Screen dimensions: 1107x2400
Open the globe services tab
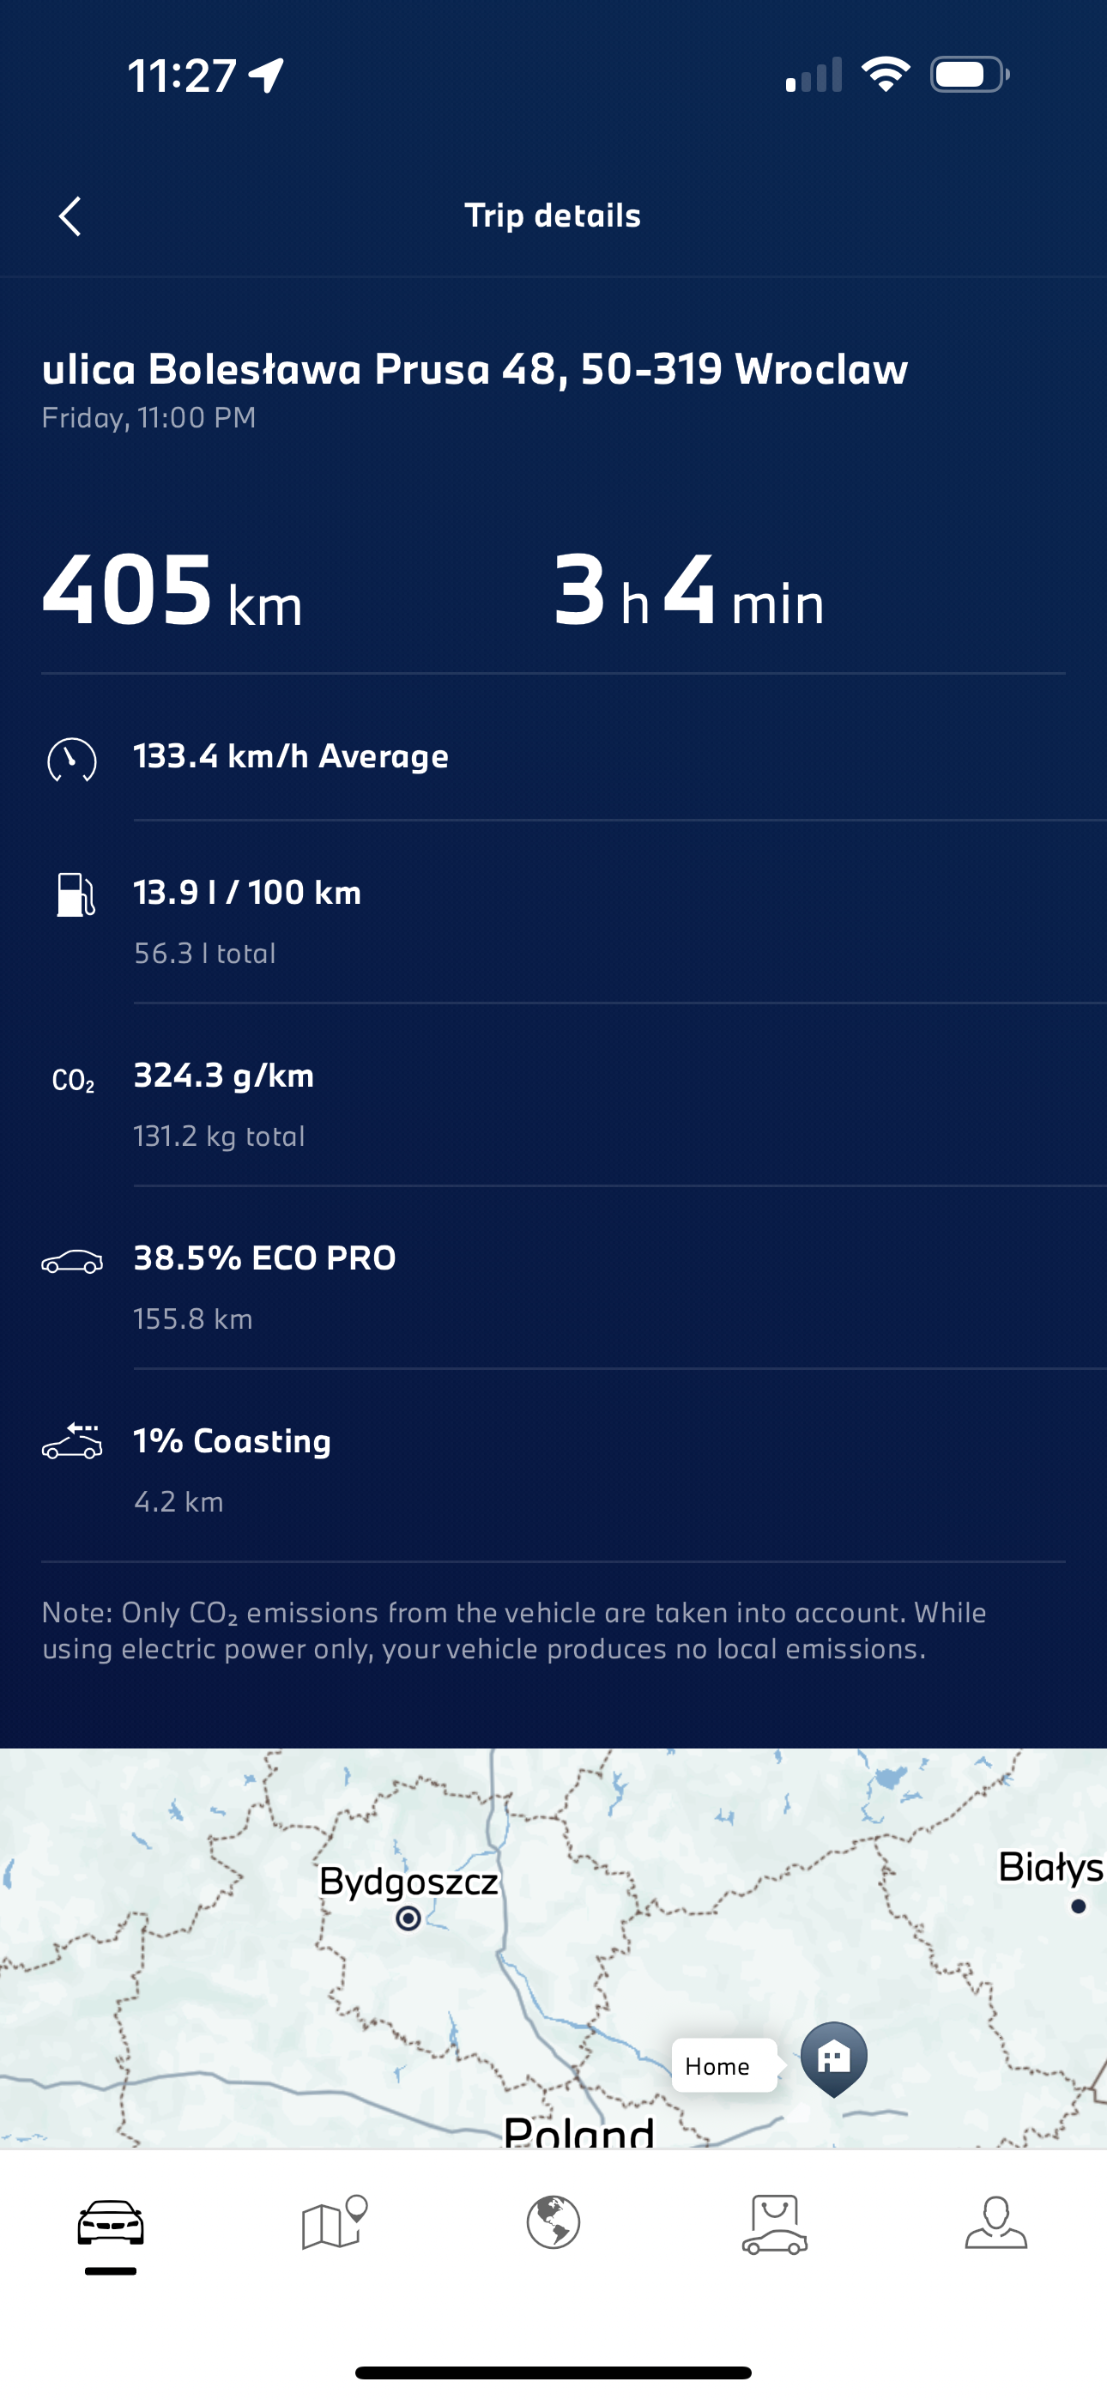(x=553, y=2222)
